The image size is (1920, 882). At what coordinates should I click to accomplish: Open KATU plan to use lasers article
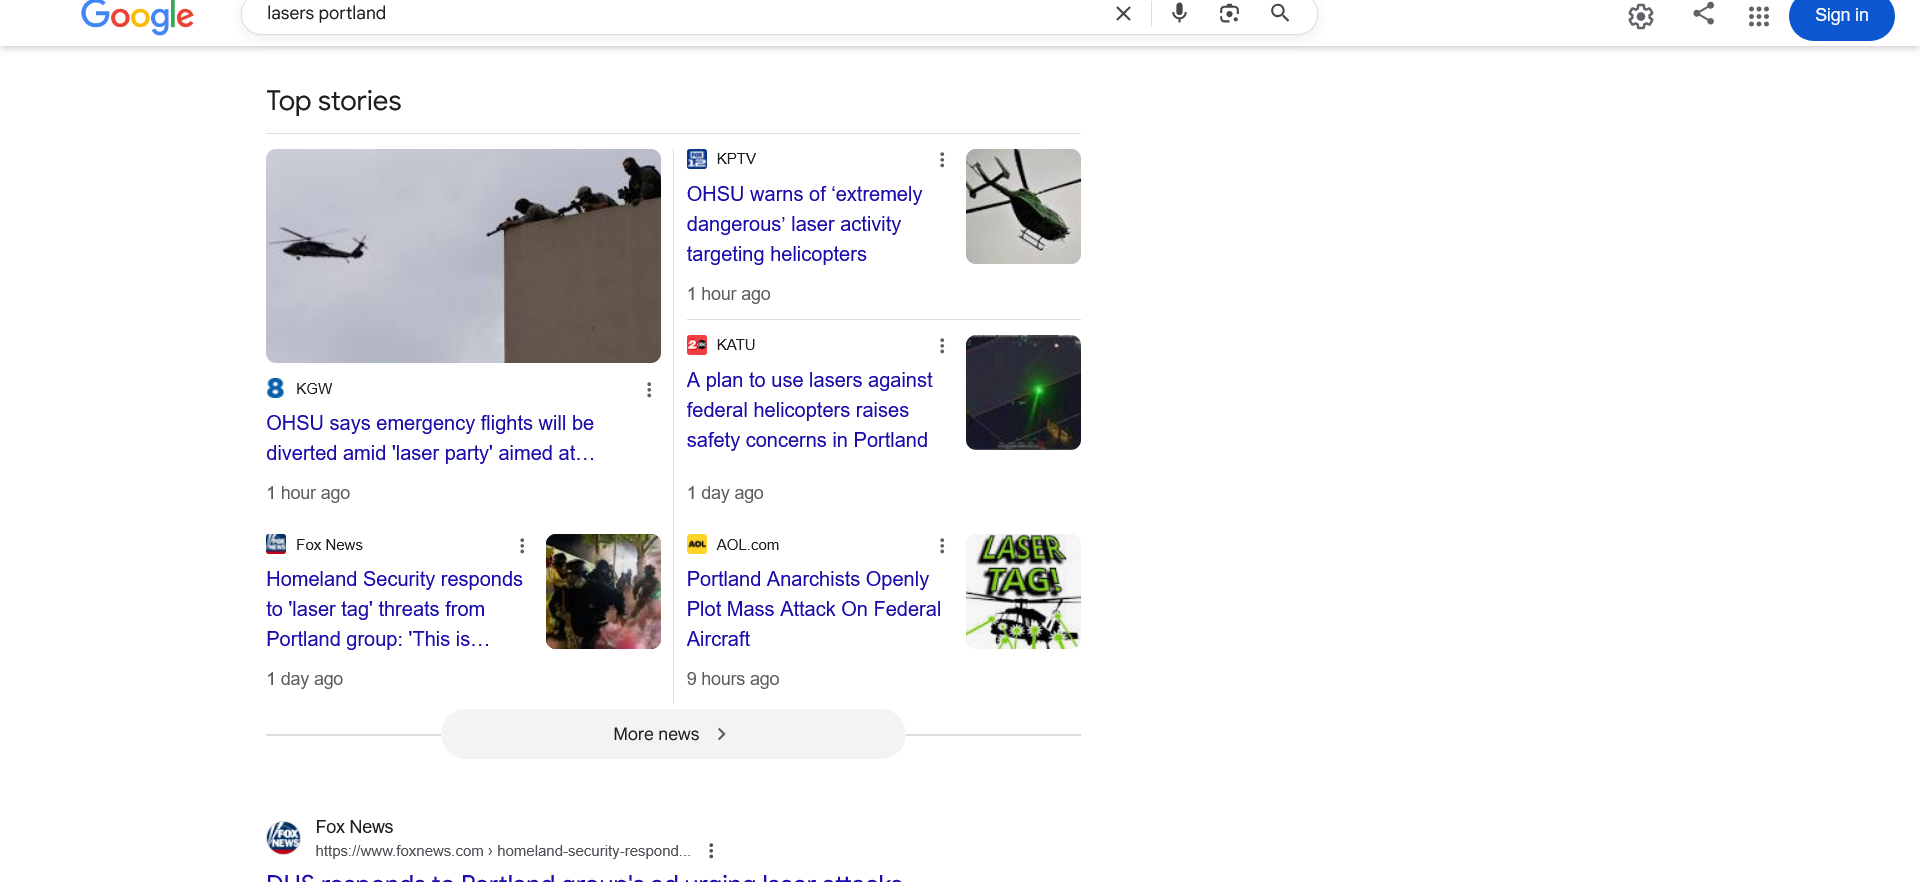pos(809,410)
